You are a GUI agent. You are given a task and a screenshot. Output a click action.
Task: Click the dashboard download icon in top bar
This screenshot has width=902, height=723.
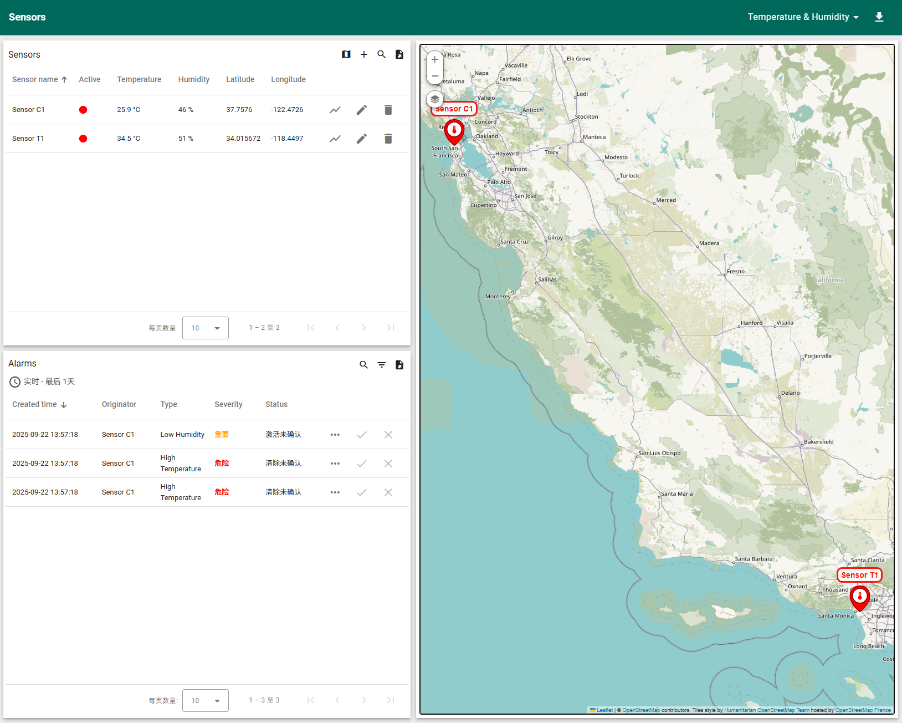point(879,17)
